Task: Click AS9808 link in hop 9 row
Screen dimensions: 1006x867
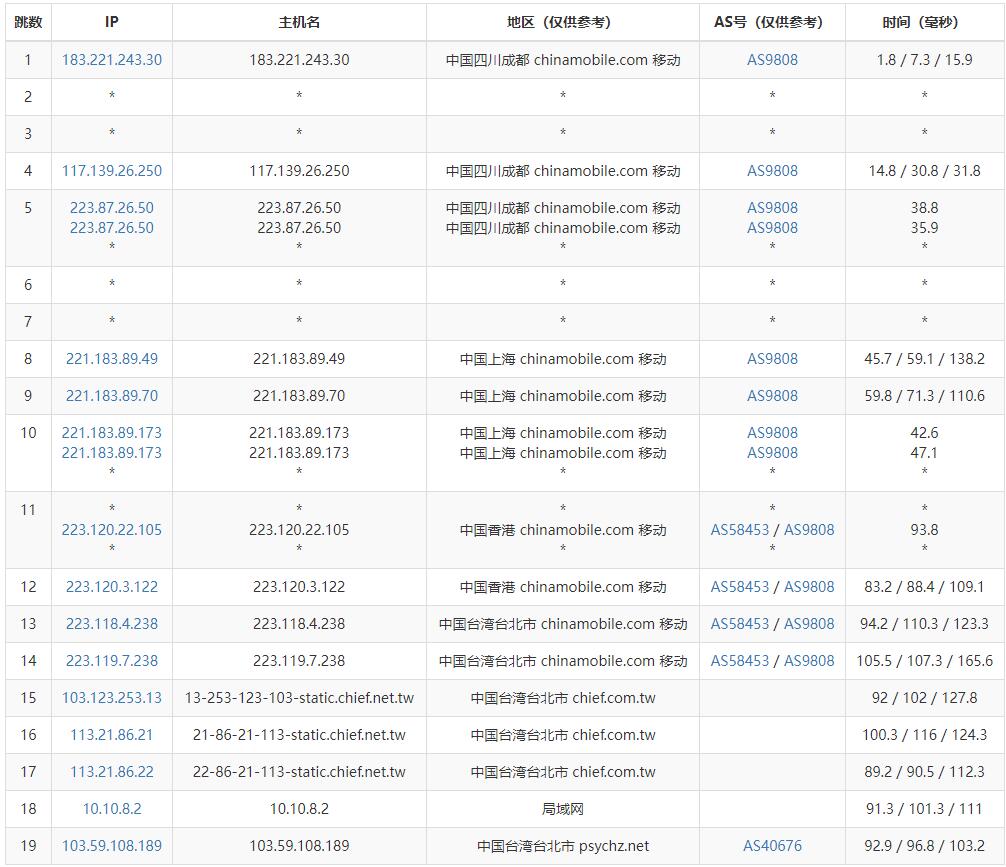Action: (x=772, y=396)
